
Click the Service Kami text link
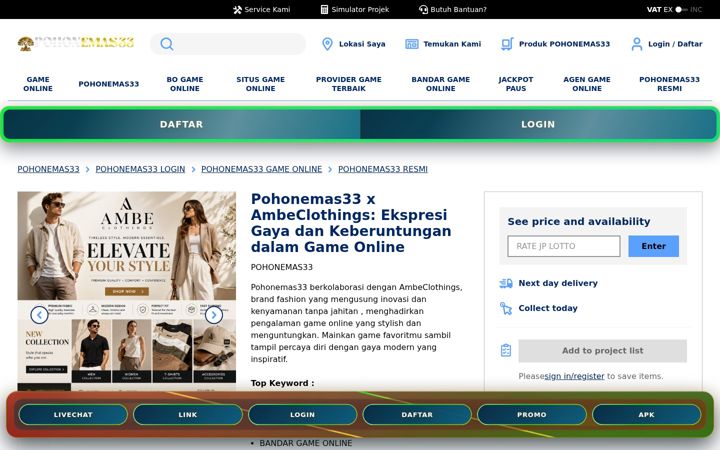tap(267, 9)
